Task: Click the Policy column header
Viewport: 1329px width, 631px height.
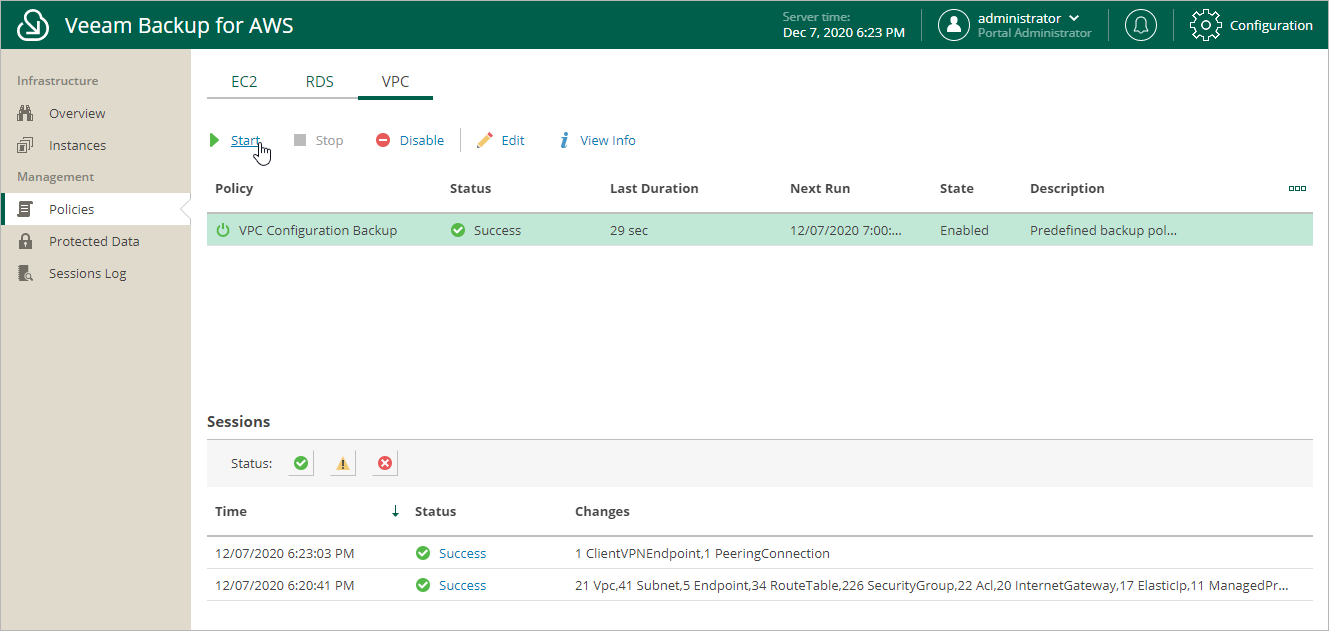Action: (x=234, y=188)
